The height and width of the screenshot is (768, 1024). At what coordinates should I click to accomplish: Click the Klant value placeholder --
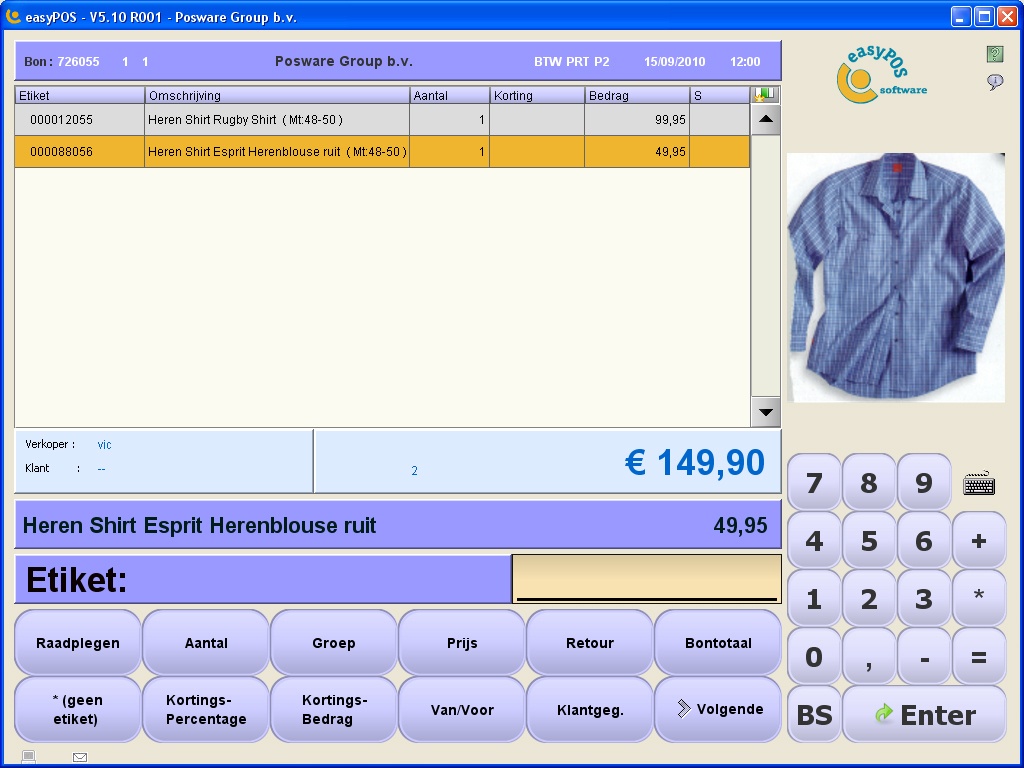coord(101,468)
